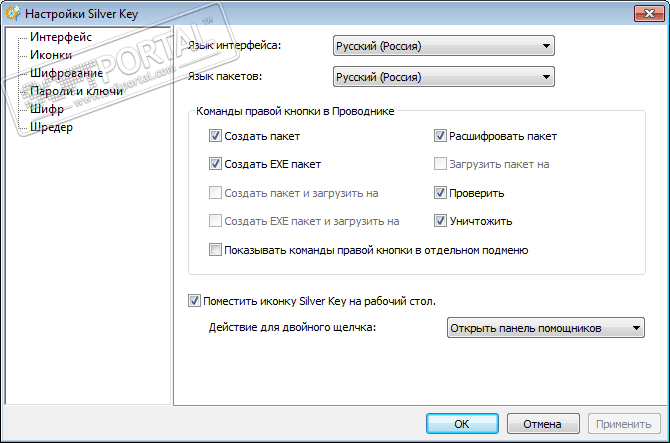This screenshot has width=670, height=443.
Task: Expand the Язык интерфейса dropdown
Action: pyautogui.click(x=443, y=45)
